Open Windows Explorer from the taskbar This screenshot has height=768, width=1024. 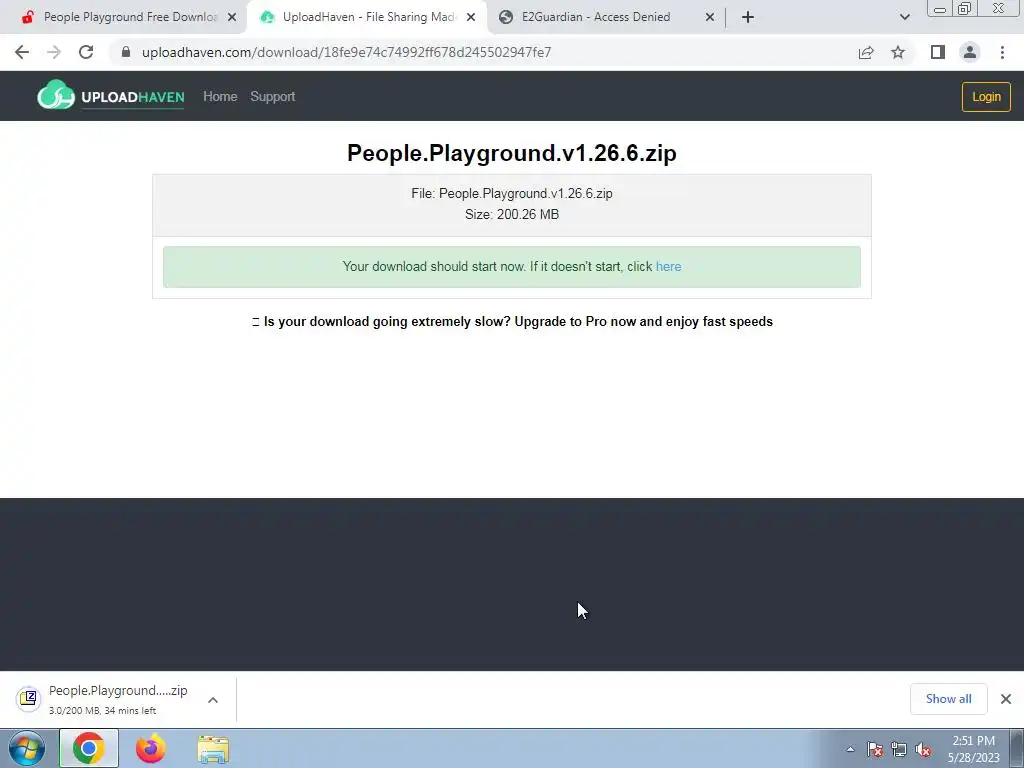pyautogui.click(x=213, y=749)
